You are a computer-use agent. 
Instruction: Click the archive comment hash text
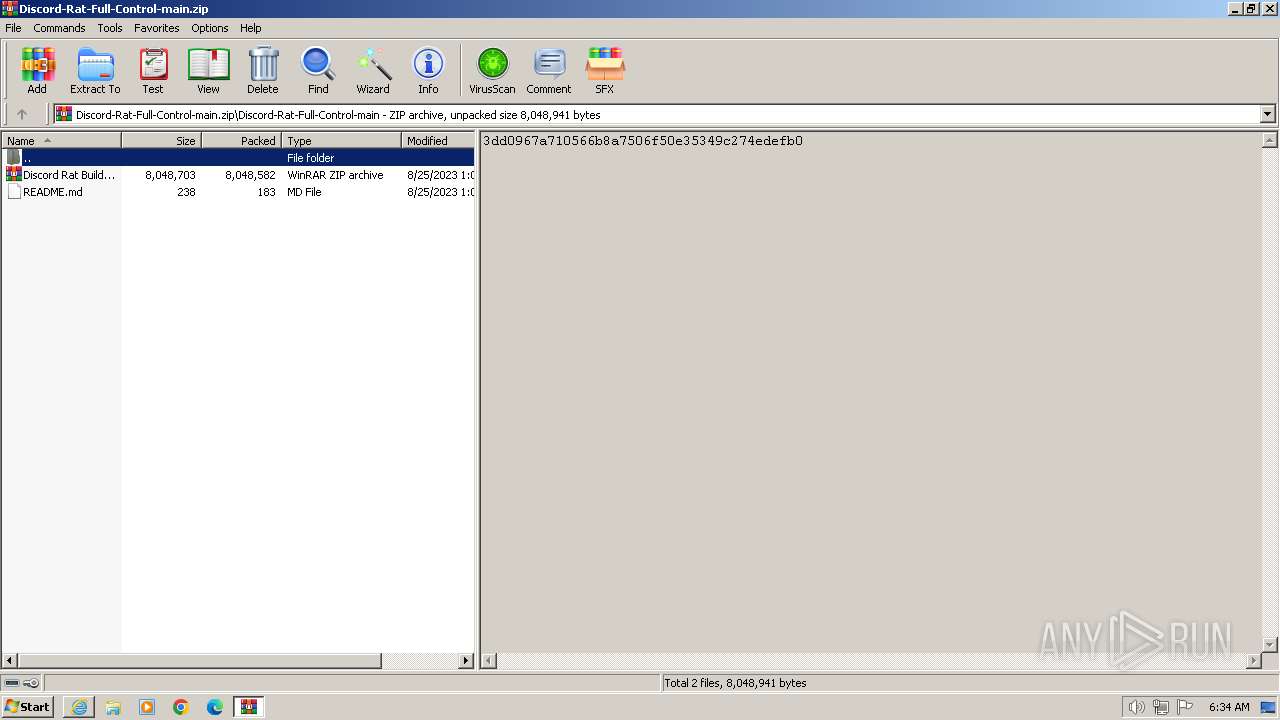pos(643,141)
